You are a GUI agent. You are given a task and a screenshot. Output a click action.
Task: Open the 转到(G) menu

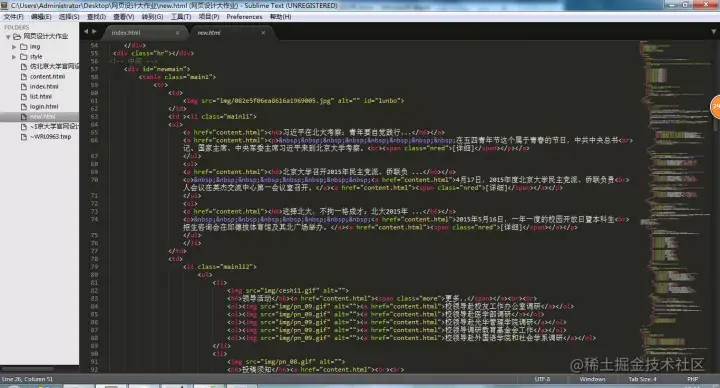coord(152,17)
